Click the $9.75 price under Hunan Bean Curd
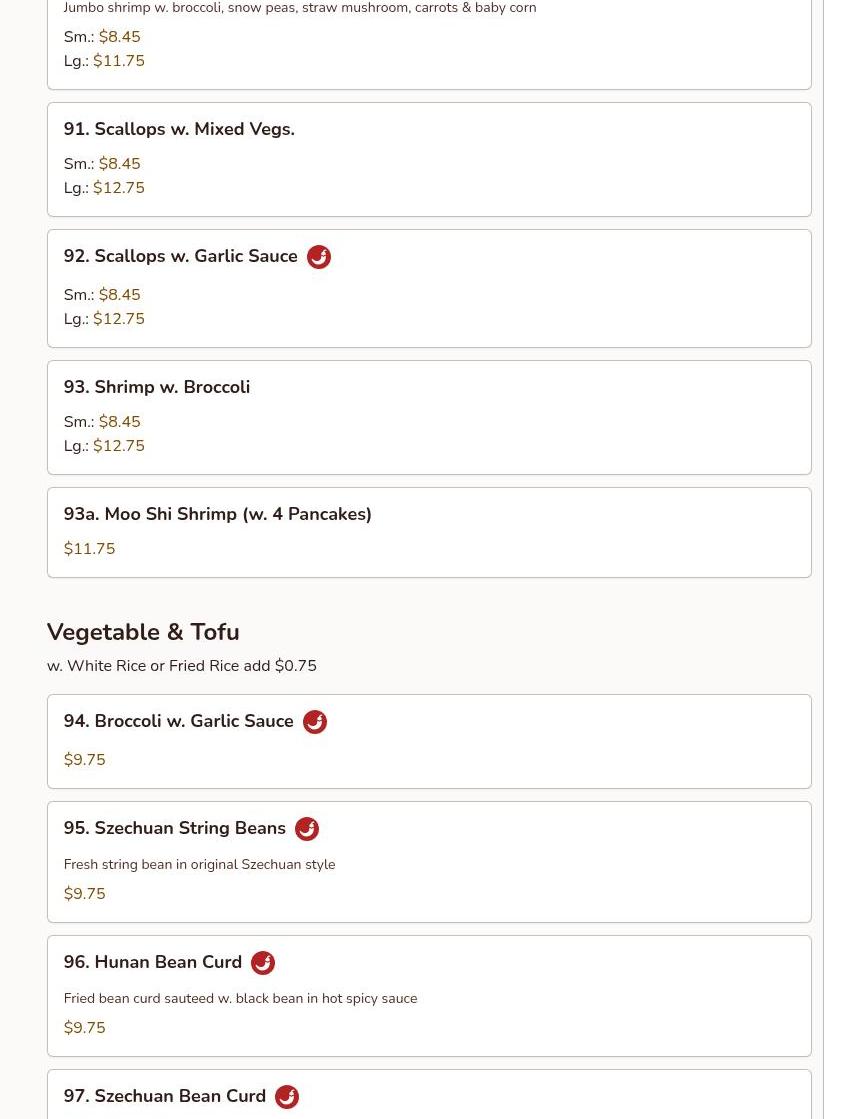844x1119 pixels. [x=84, y=1028]
